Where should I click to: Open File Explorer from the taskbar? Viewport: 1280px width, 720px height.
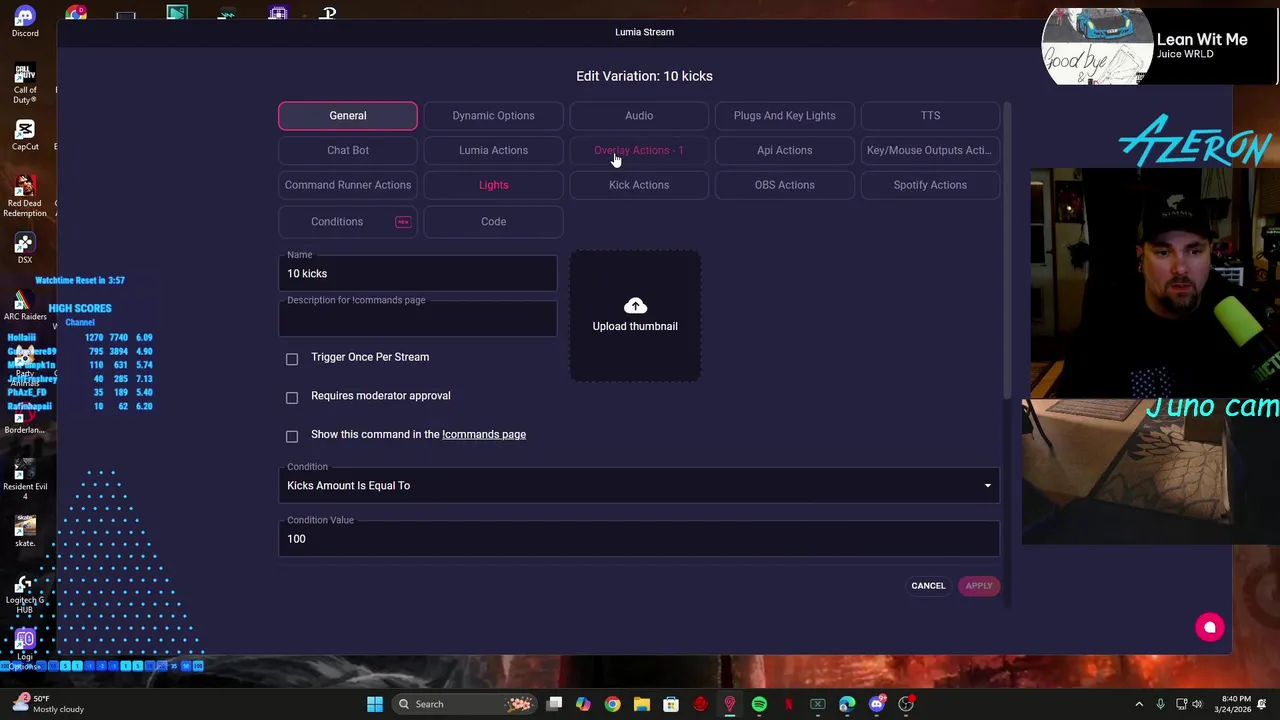click(x=641, y=704)
